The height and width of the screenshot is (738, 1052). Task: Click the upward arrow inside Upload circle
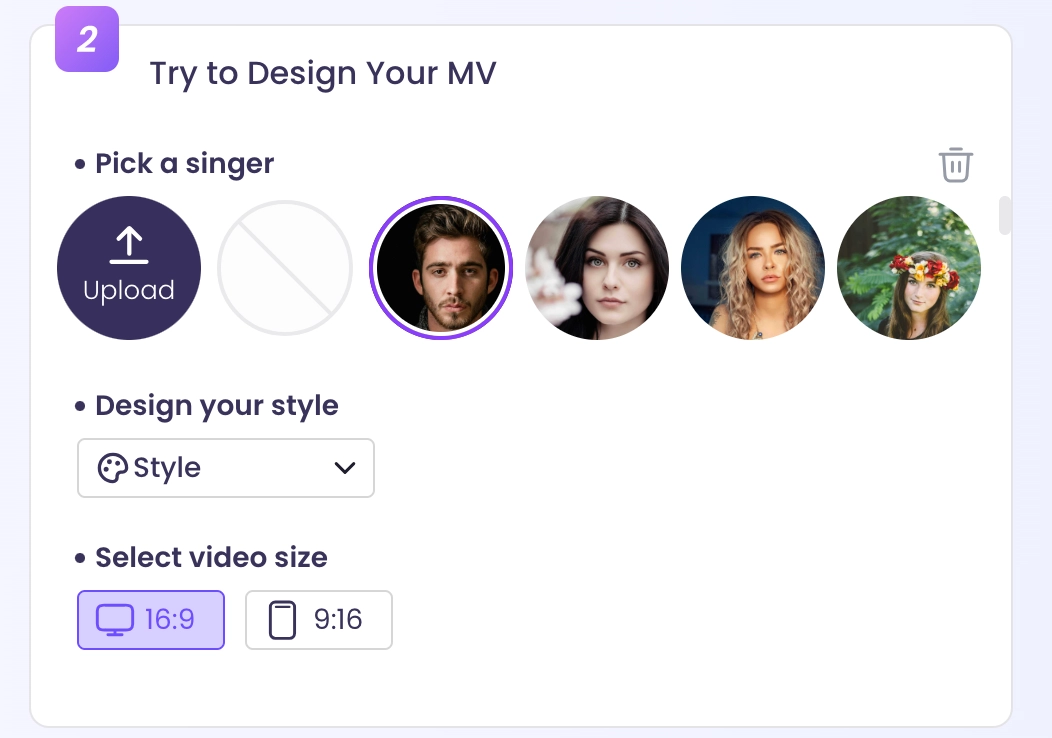point(128,243)
